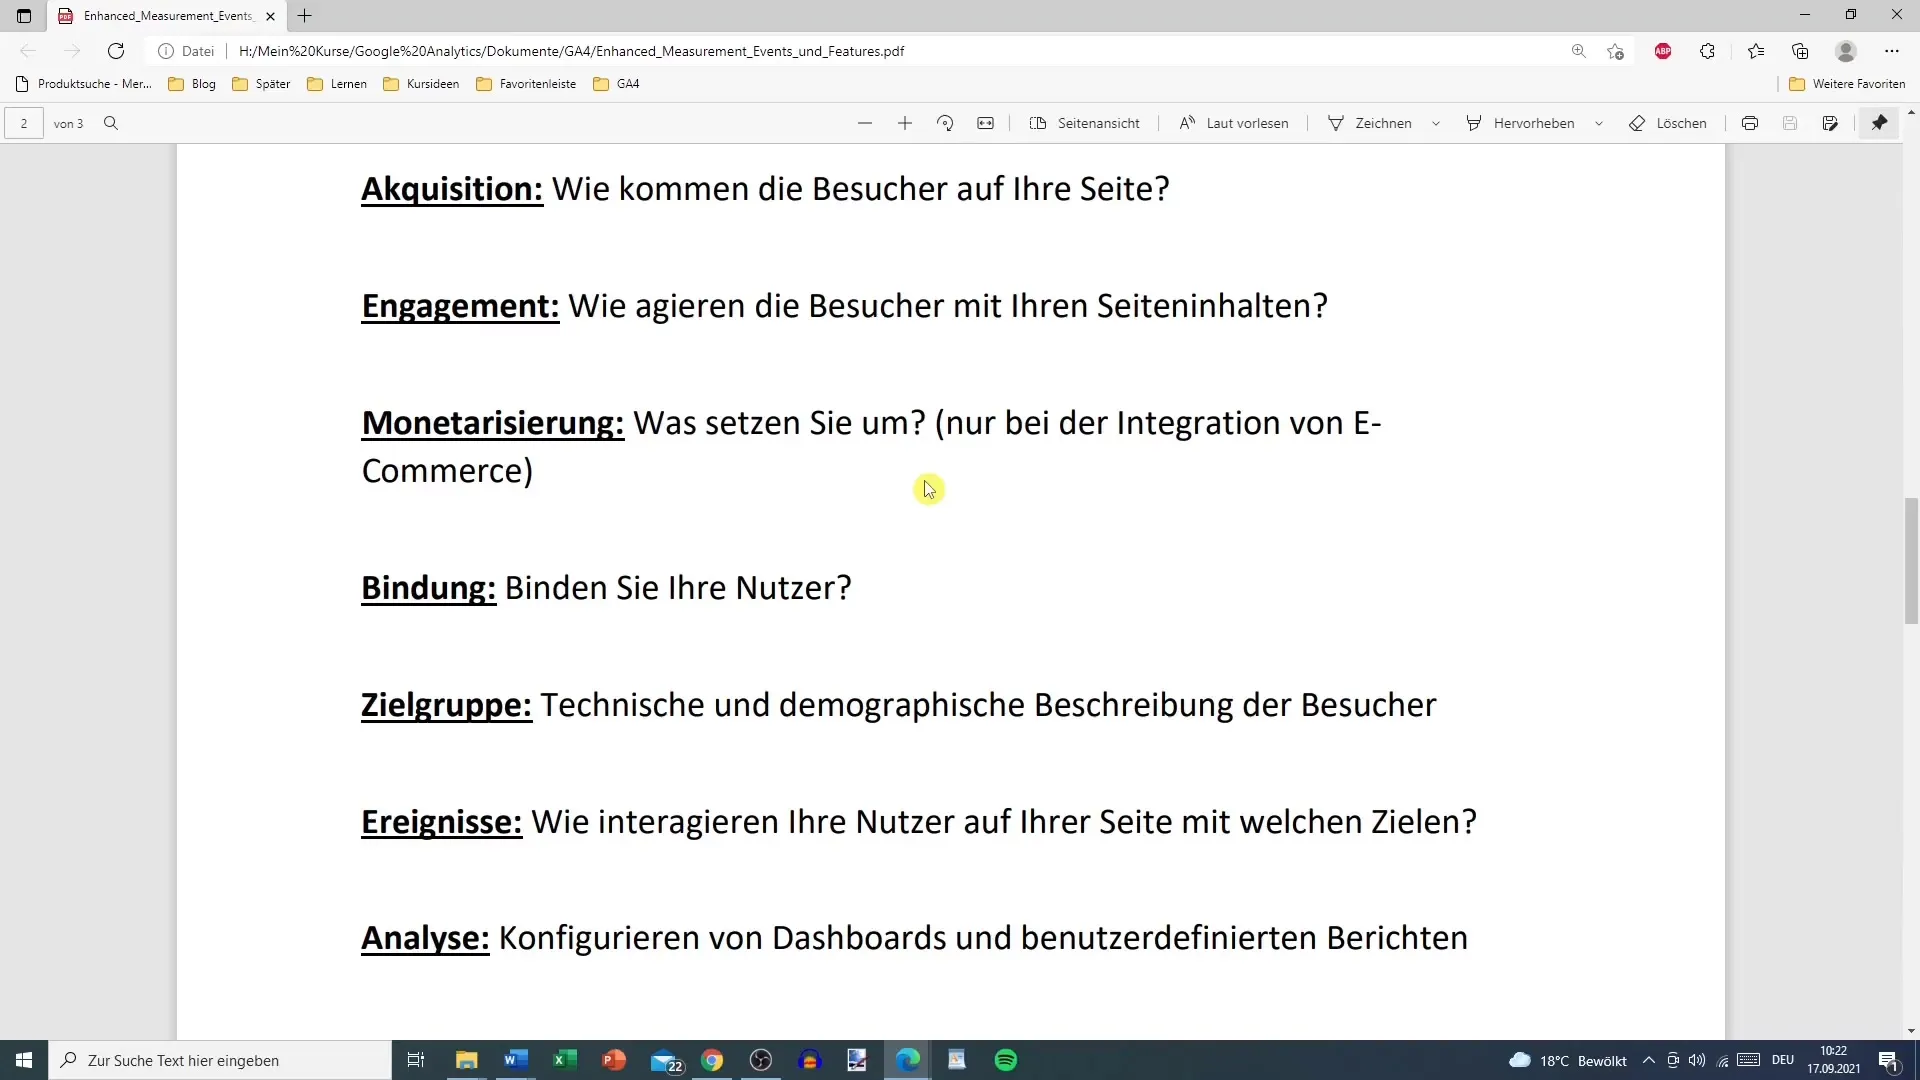This screenshot has height=1080, width=1920.
Task: Activate the Hervorheben highlight tool
Action: point(1520,123)
